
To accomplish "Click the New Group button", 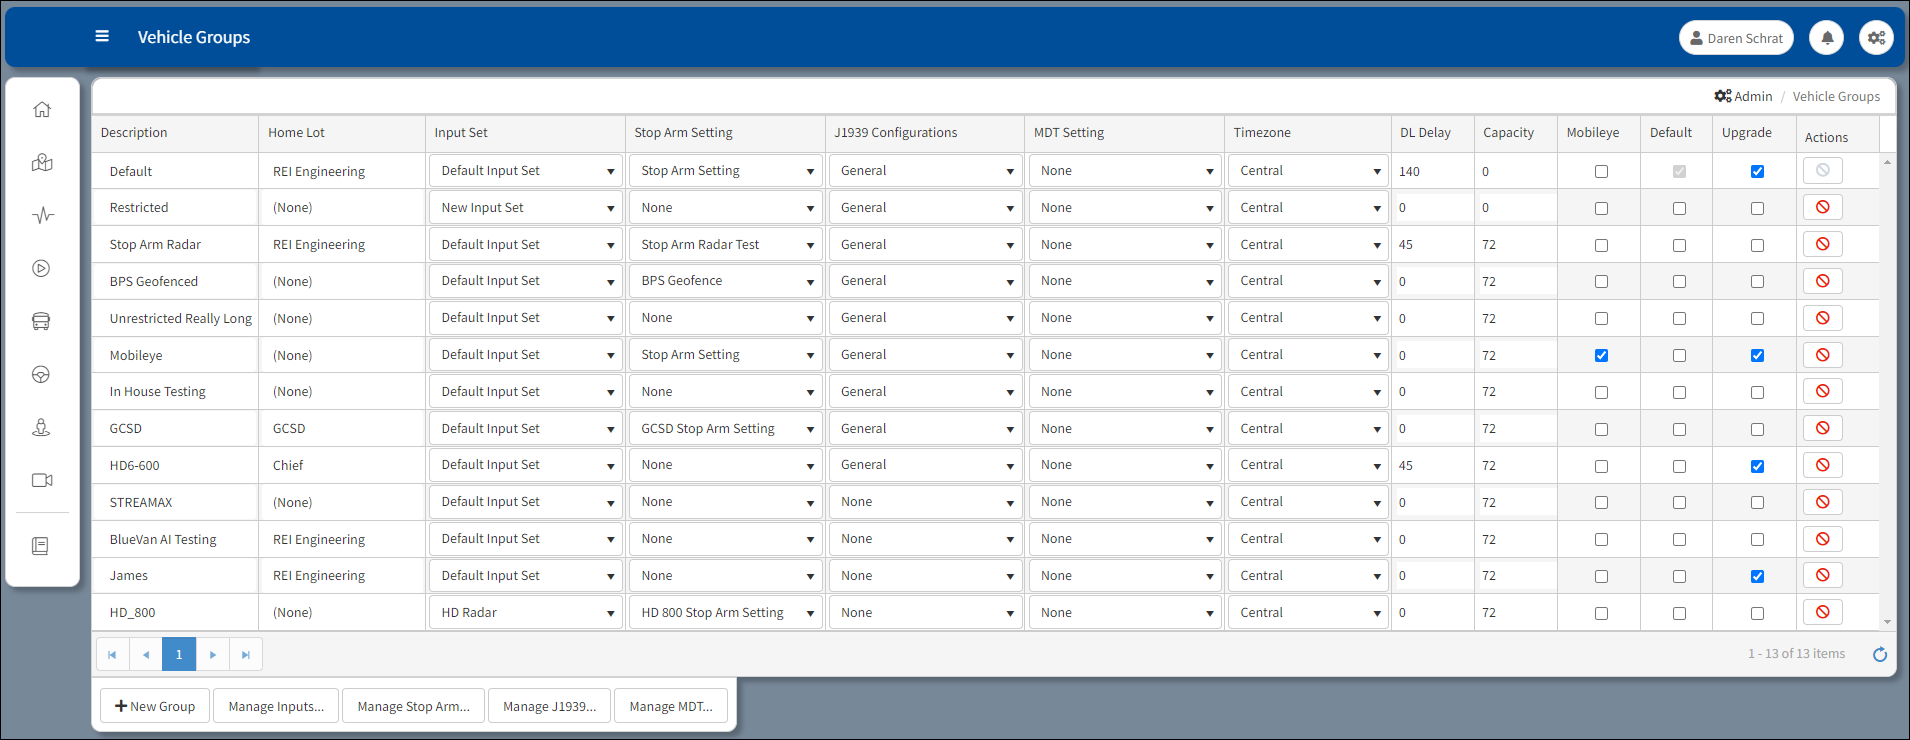I will 155,706.
